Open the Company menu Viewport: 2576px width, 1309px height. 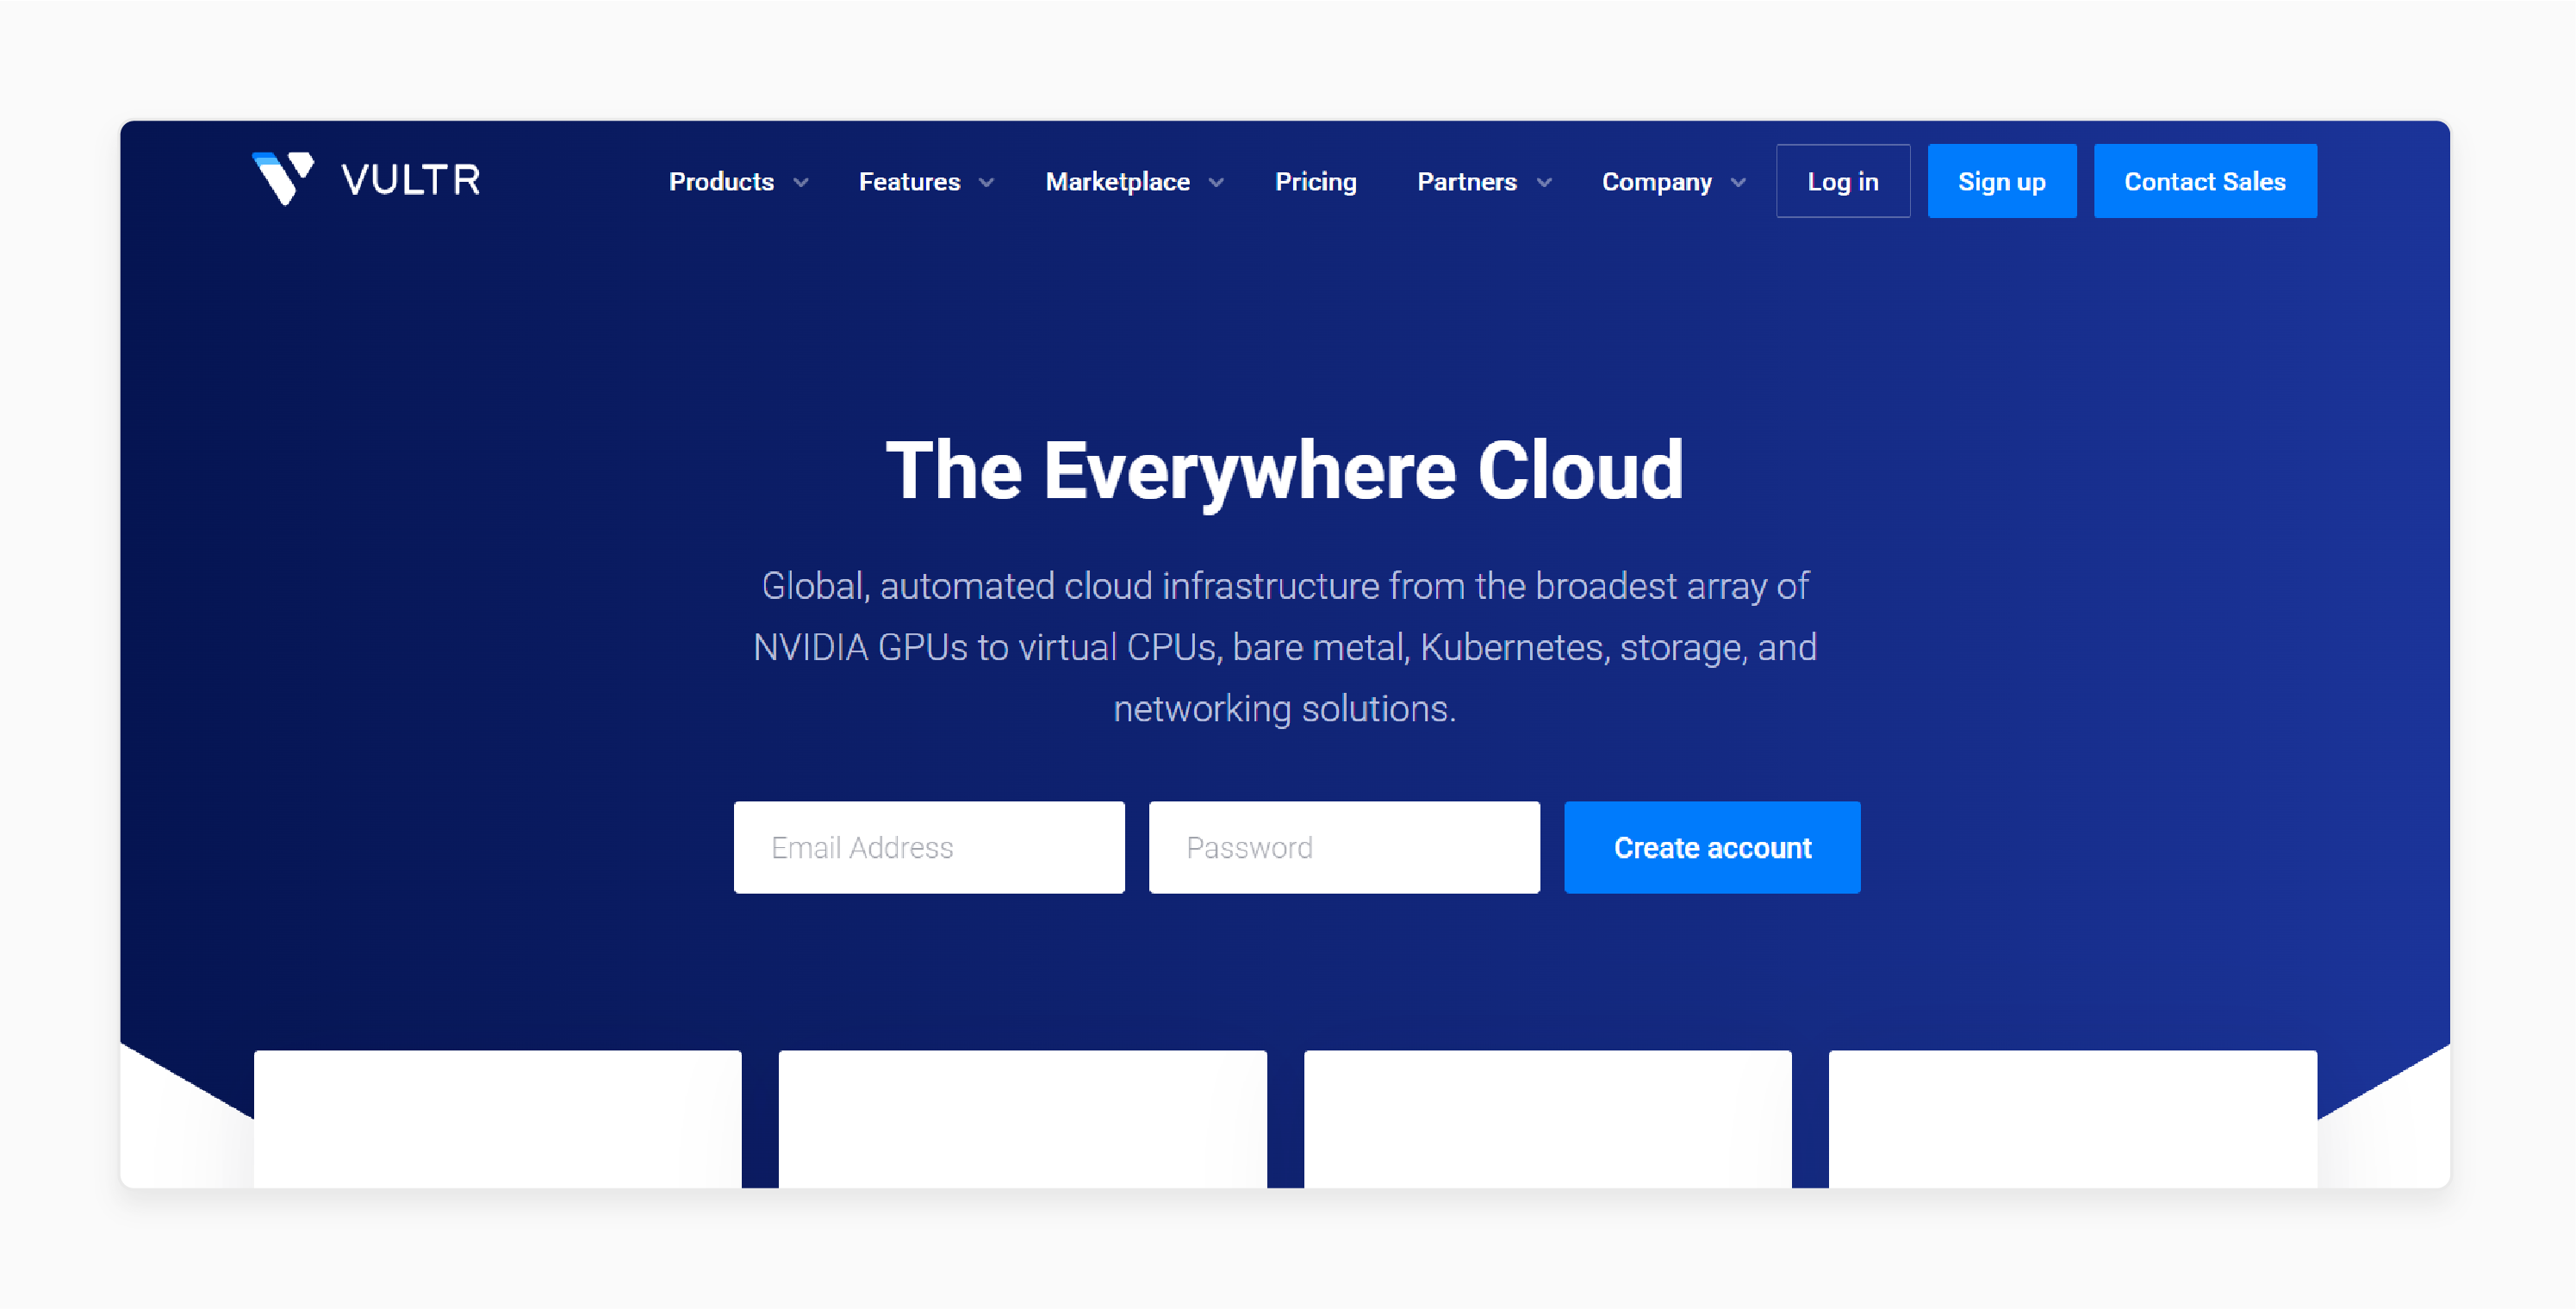(1656, 182)
